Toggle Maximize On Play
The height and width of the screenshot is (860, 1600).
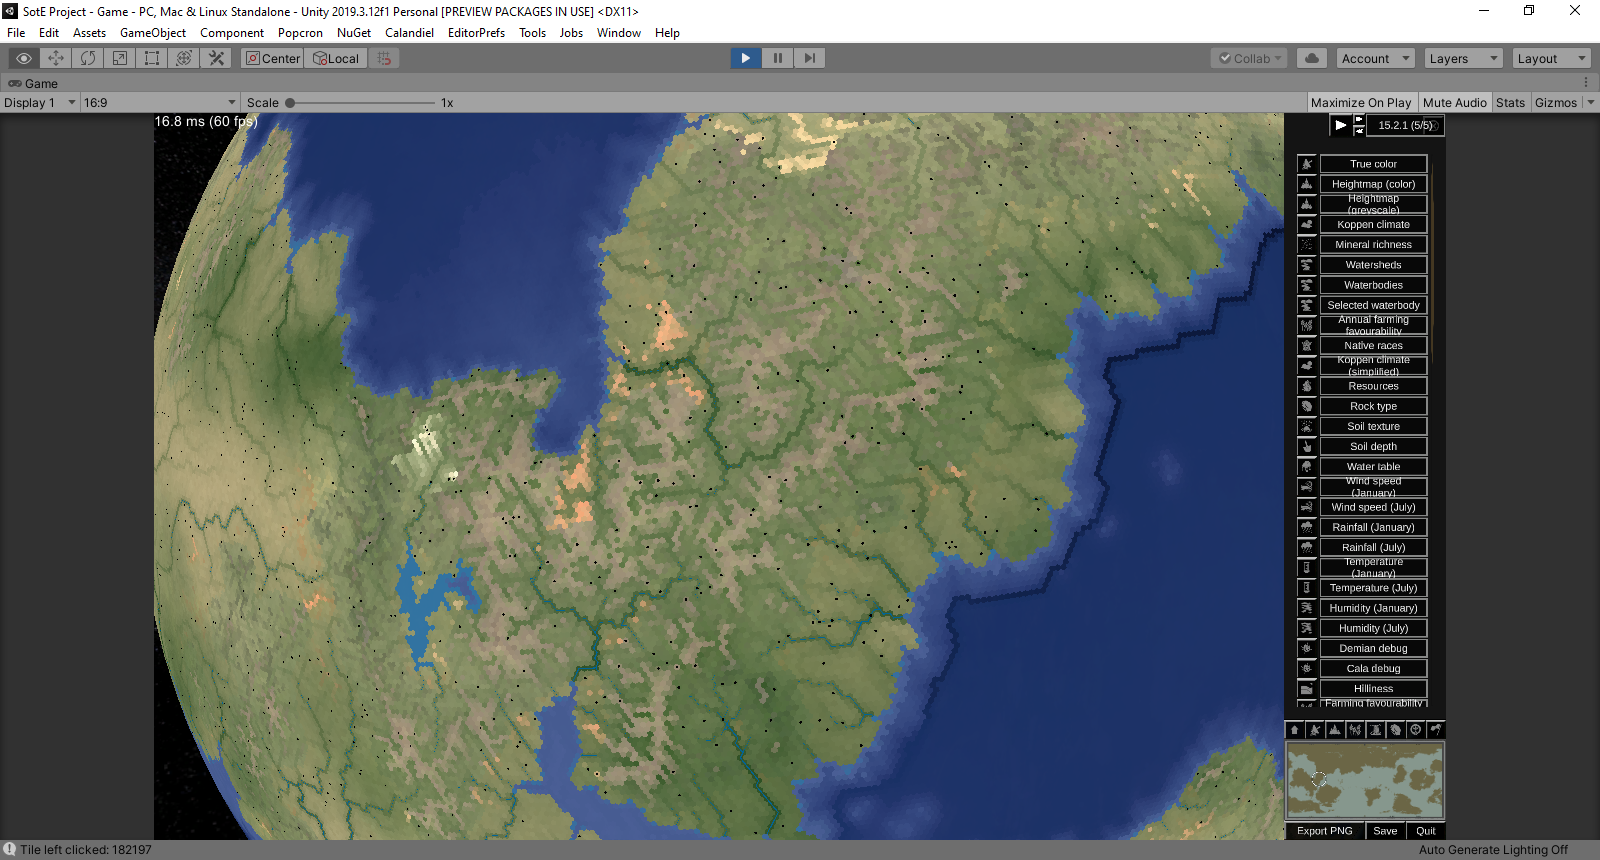point(1361,102)
